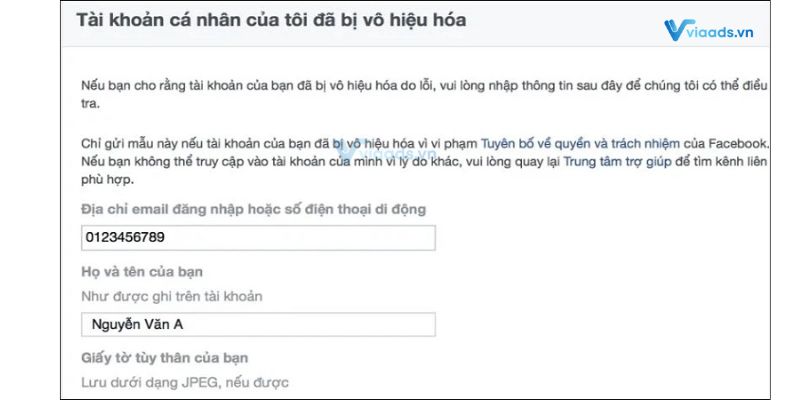Click the text "phù hợp." ending the paragraph
The height and width of the screenshot is (400, 800).
coord(105,180)
